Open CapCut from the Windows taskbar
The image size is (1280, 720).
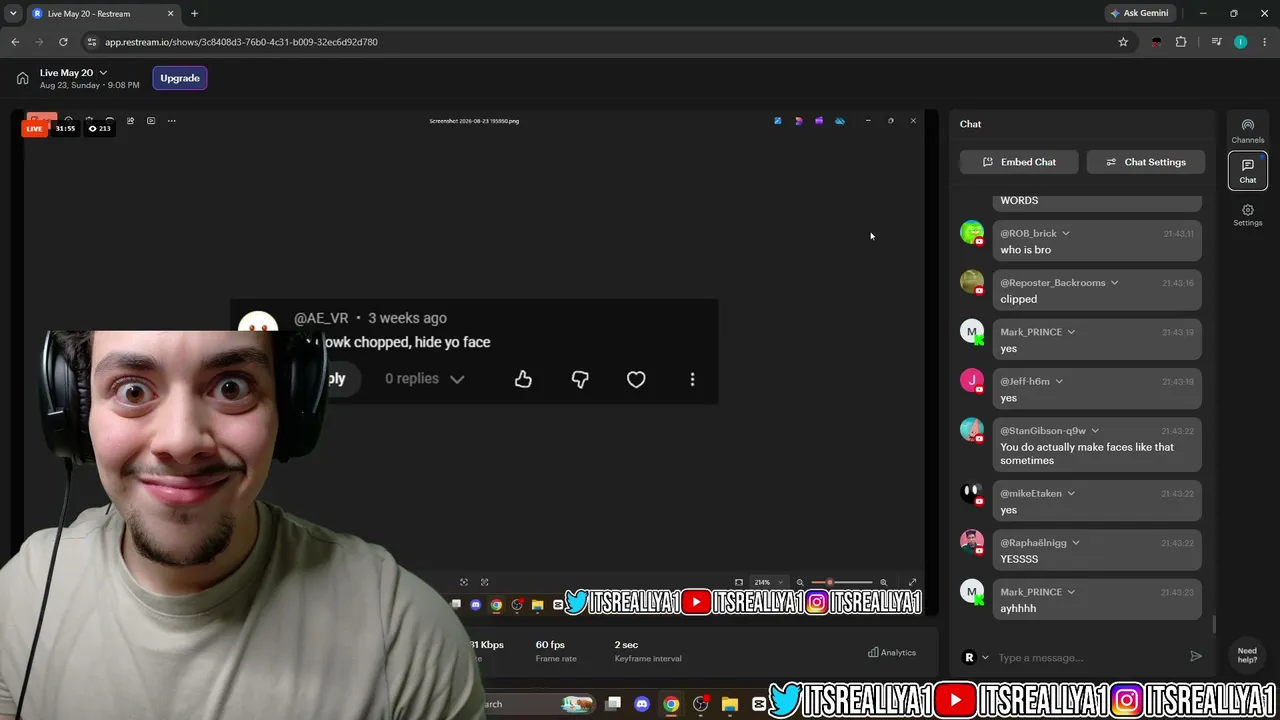tap(759, 704)
